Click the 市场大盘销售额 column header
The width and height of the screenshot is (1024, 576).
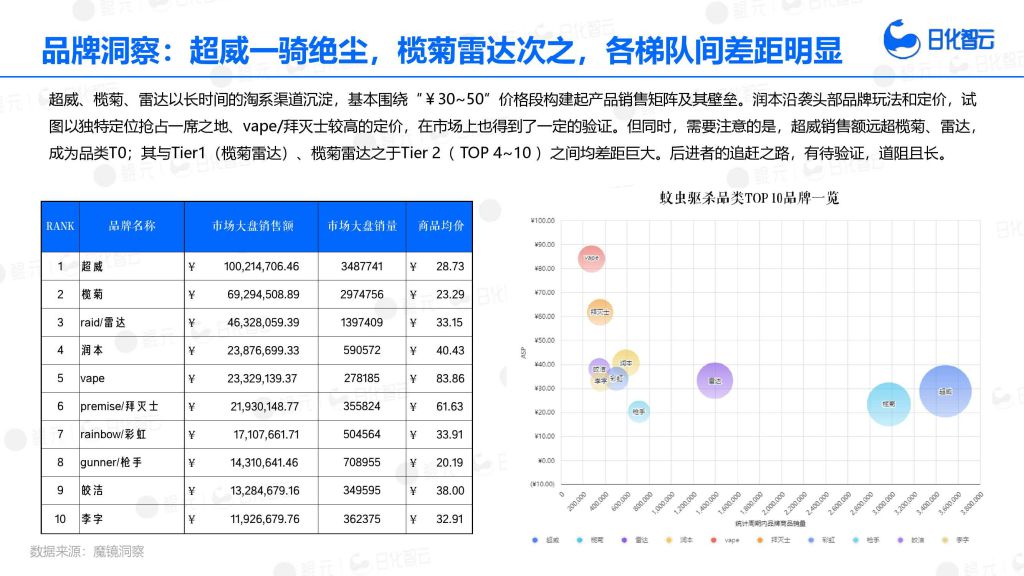pos(251,226)
